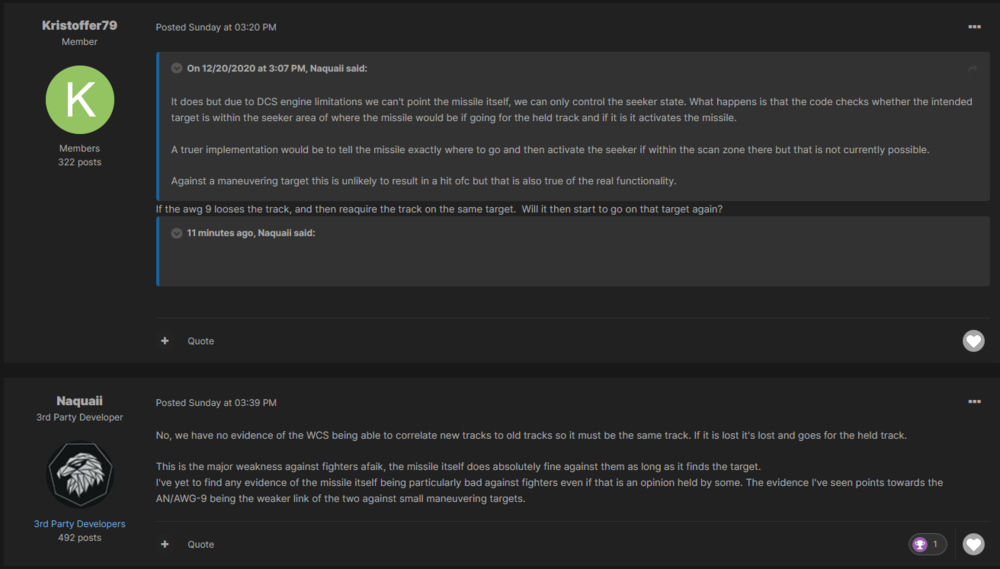The width and height of the screenshot is (1000, 569).
Task: Open Kristoffer79's green K avatar
Action: tap(80, 100)
